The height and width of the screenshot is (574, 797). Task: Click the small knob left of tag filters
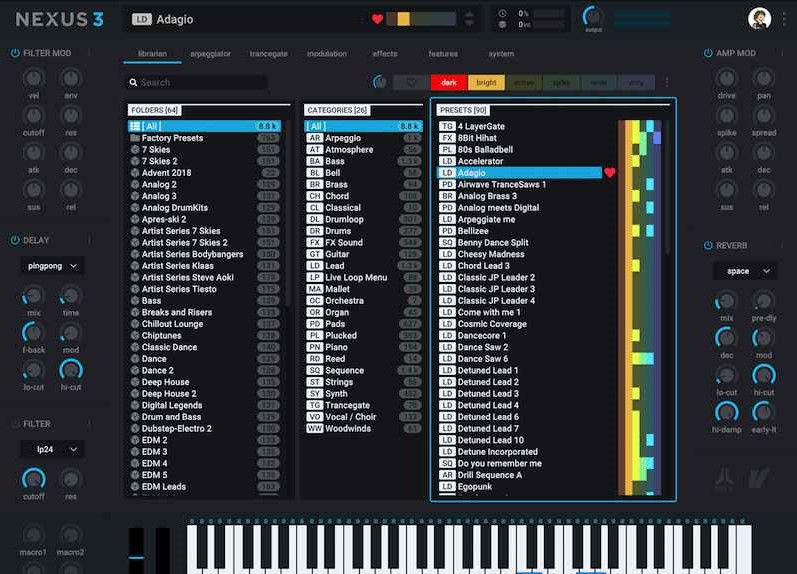(x=379, y=82)
